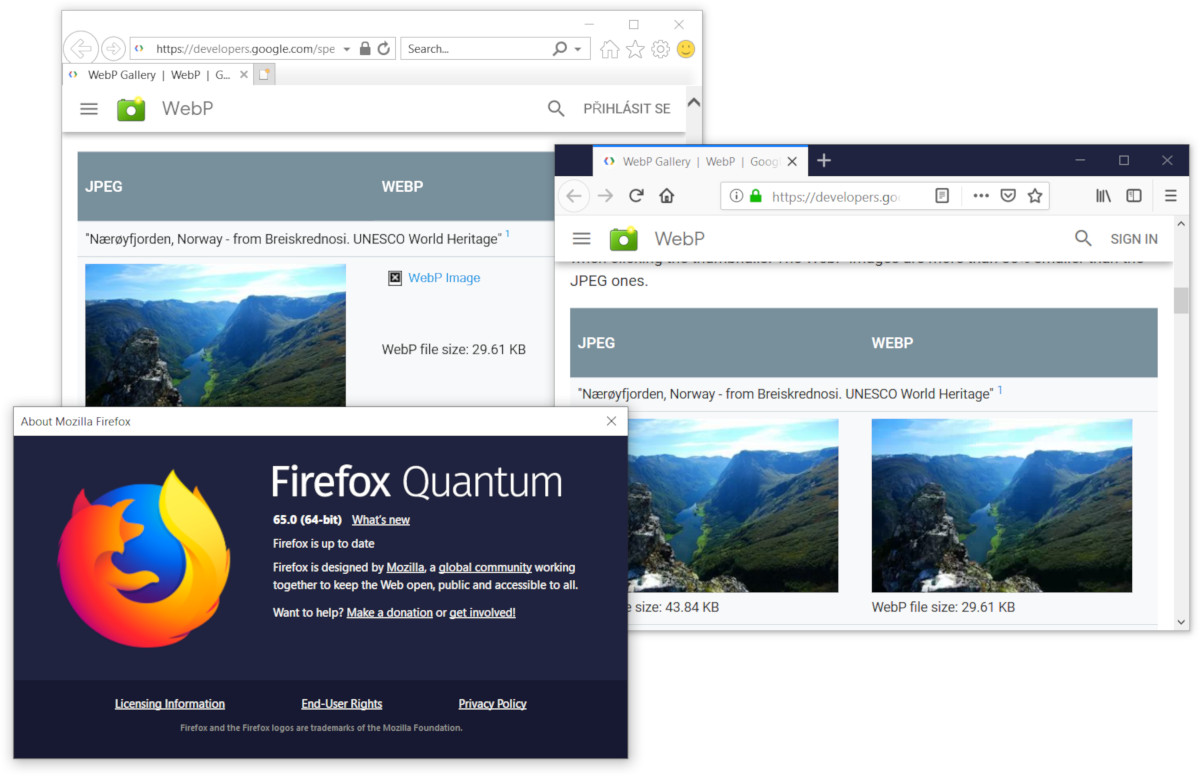Open Licensing Information
Screen dimensions: 1200x776
170,704
